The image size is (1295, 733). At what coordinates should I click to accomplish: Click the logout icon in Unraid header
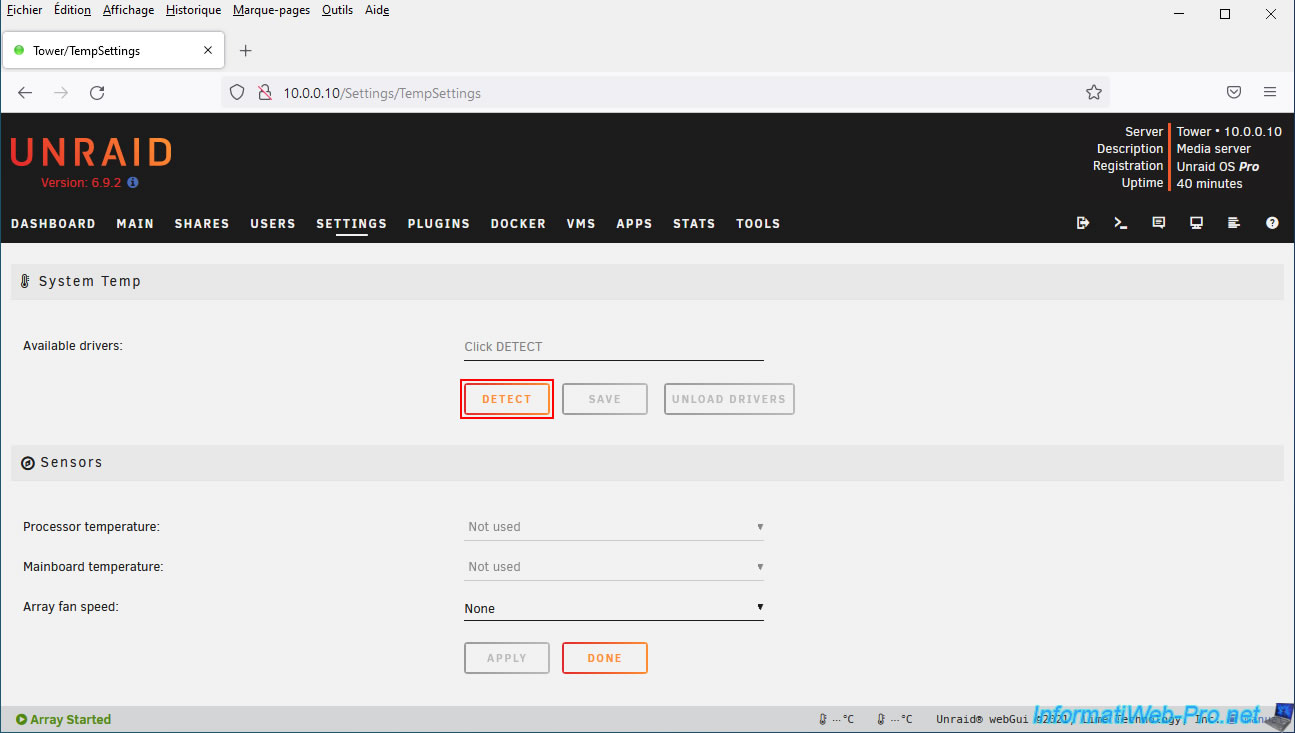(1082, 223)
